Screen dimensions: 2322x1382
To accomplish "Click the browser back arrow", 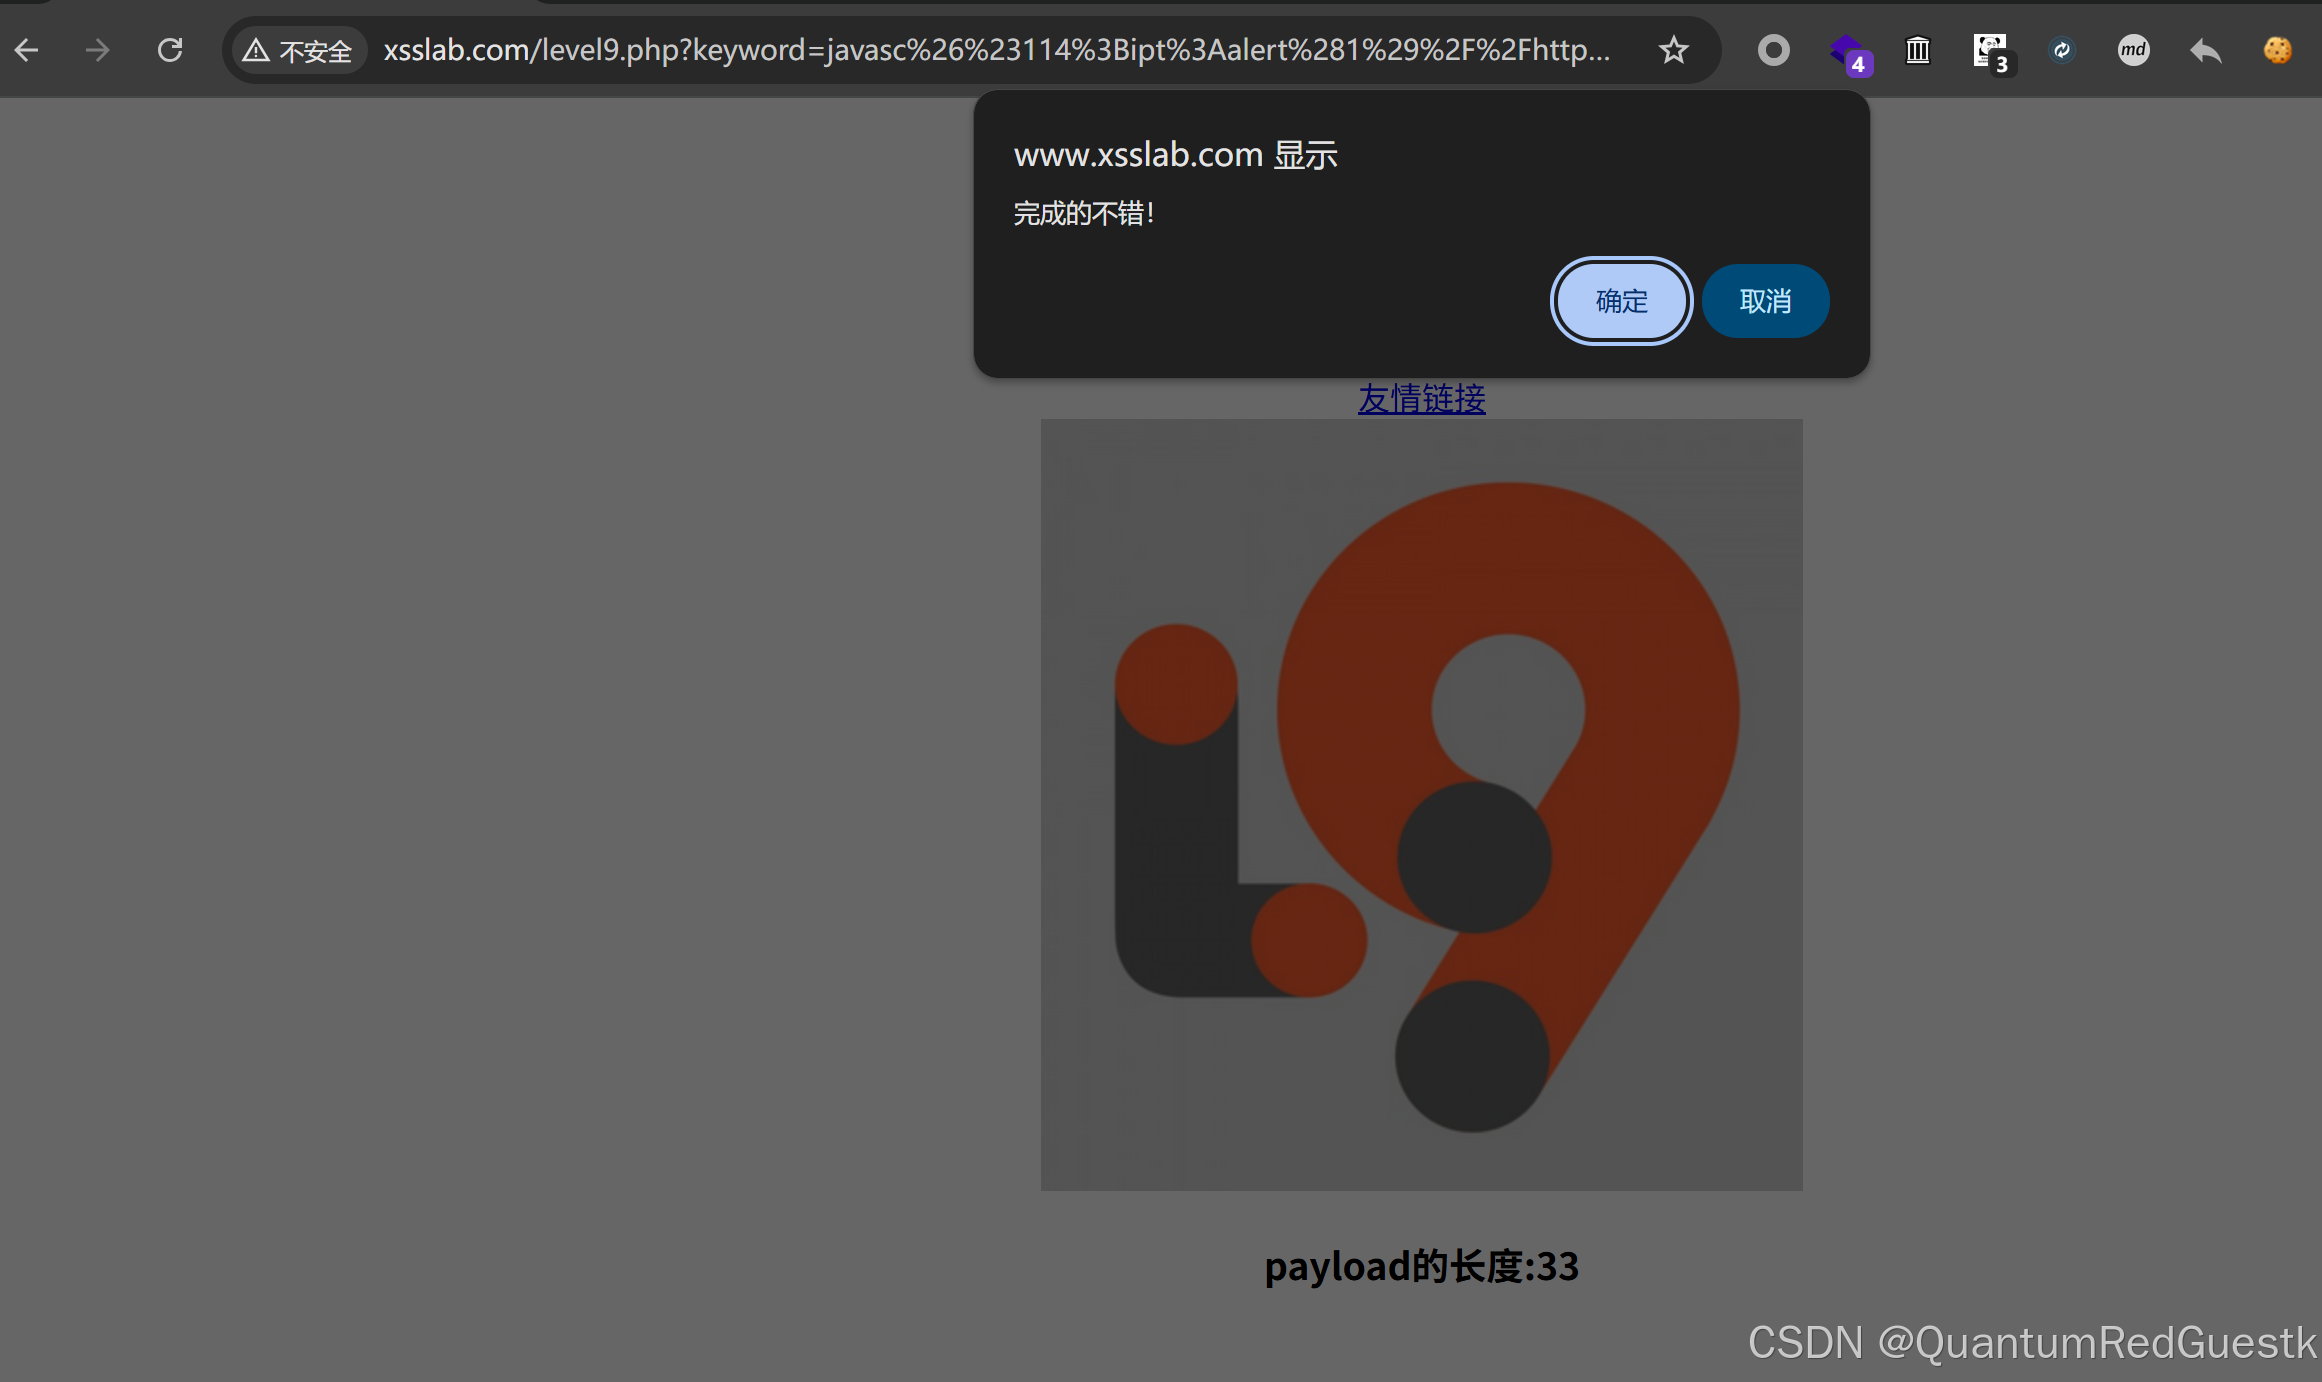I will click(27, 50).
